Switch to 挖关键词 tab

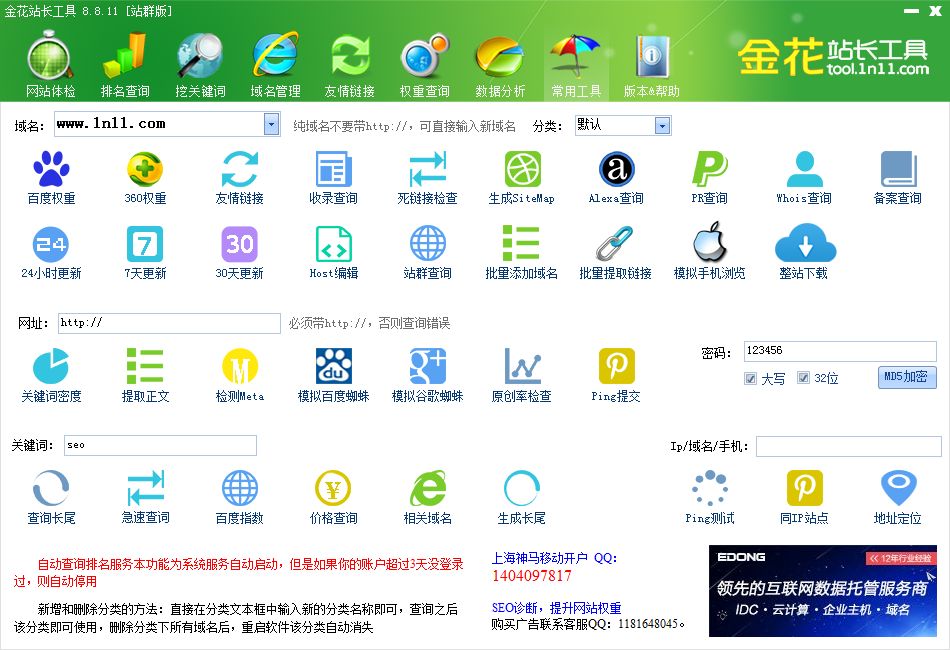click(200, 65)
